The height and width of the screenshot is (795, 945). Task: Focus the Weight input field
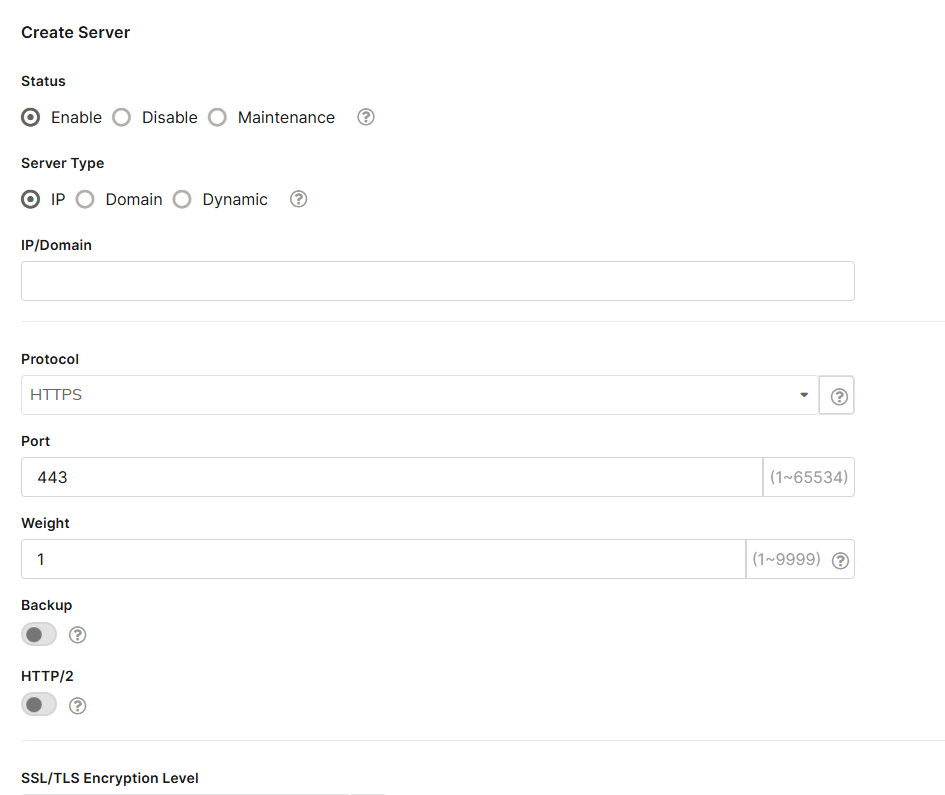(383, 559)
